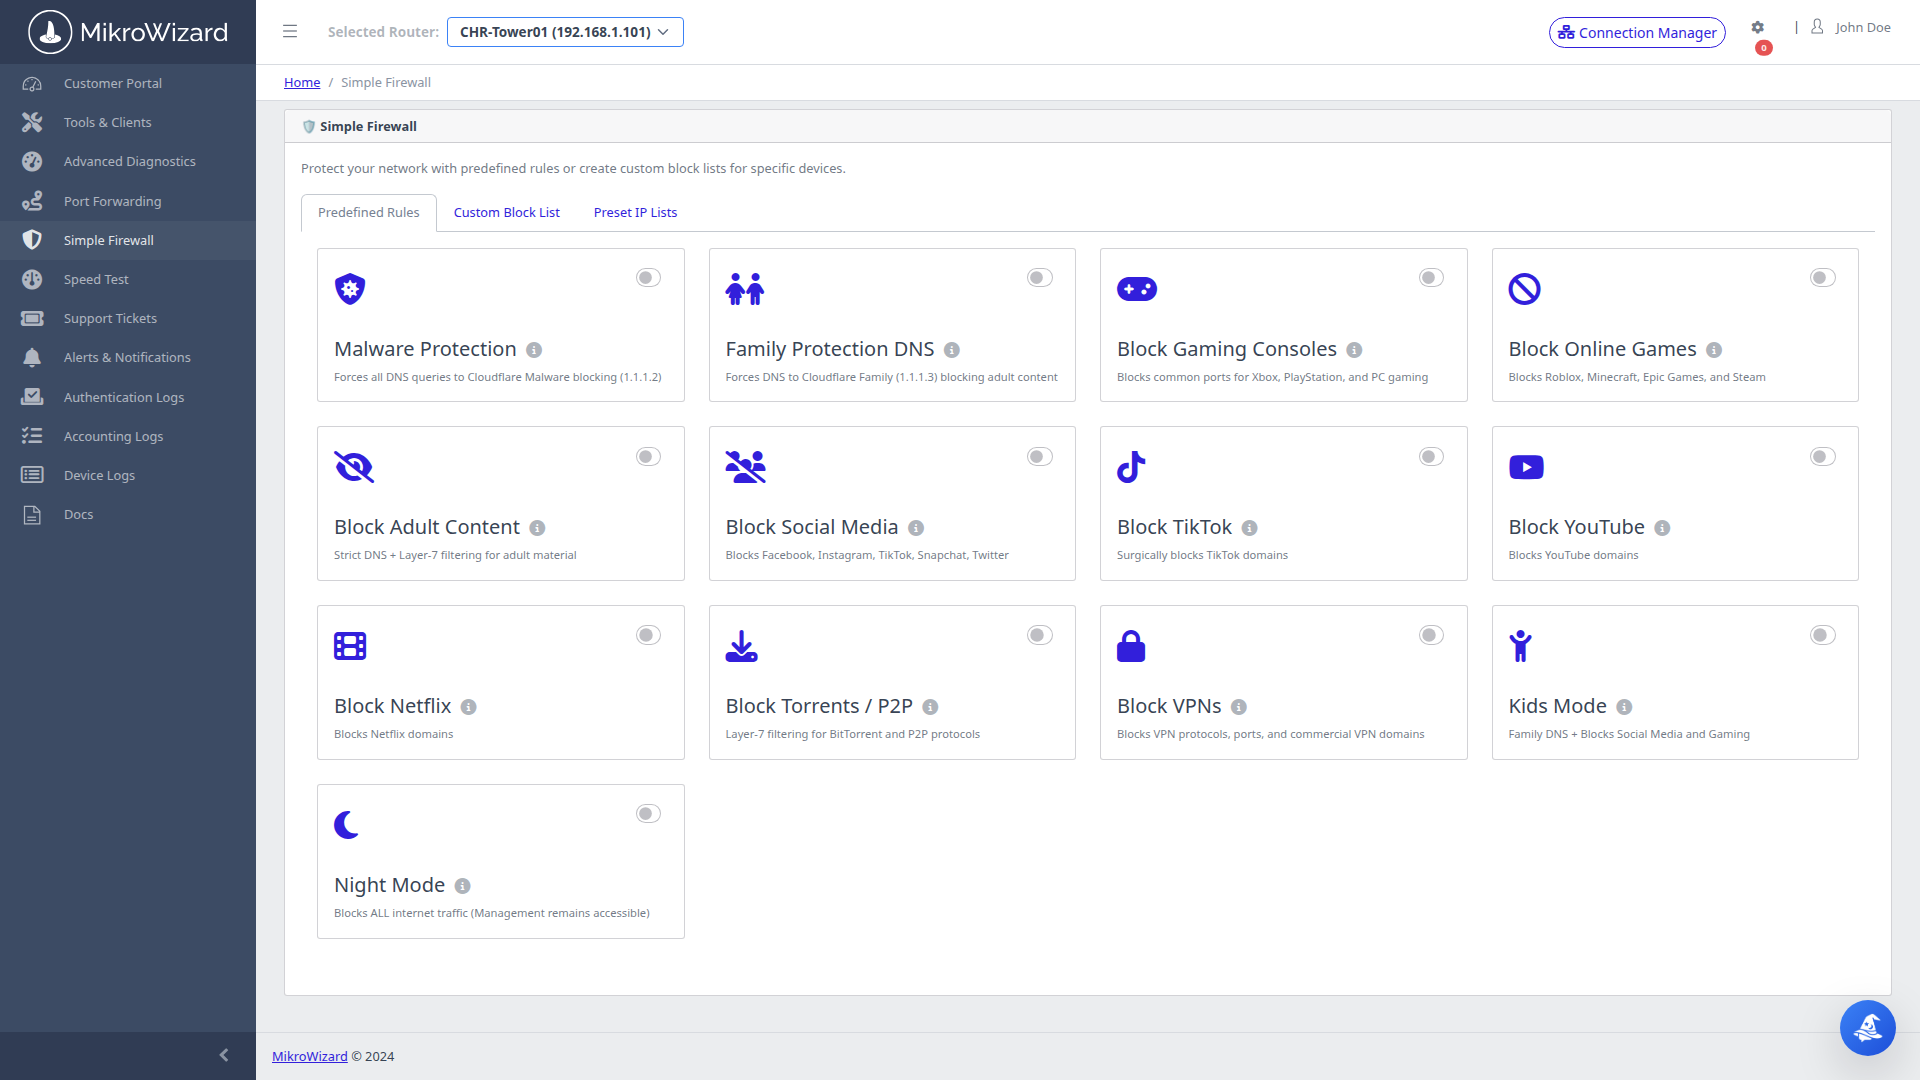Switch to the Predefined Rules tab
Screen dimensions: 1920x1080
[369, 213]
